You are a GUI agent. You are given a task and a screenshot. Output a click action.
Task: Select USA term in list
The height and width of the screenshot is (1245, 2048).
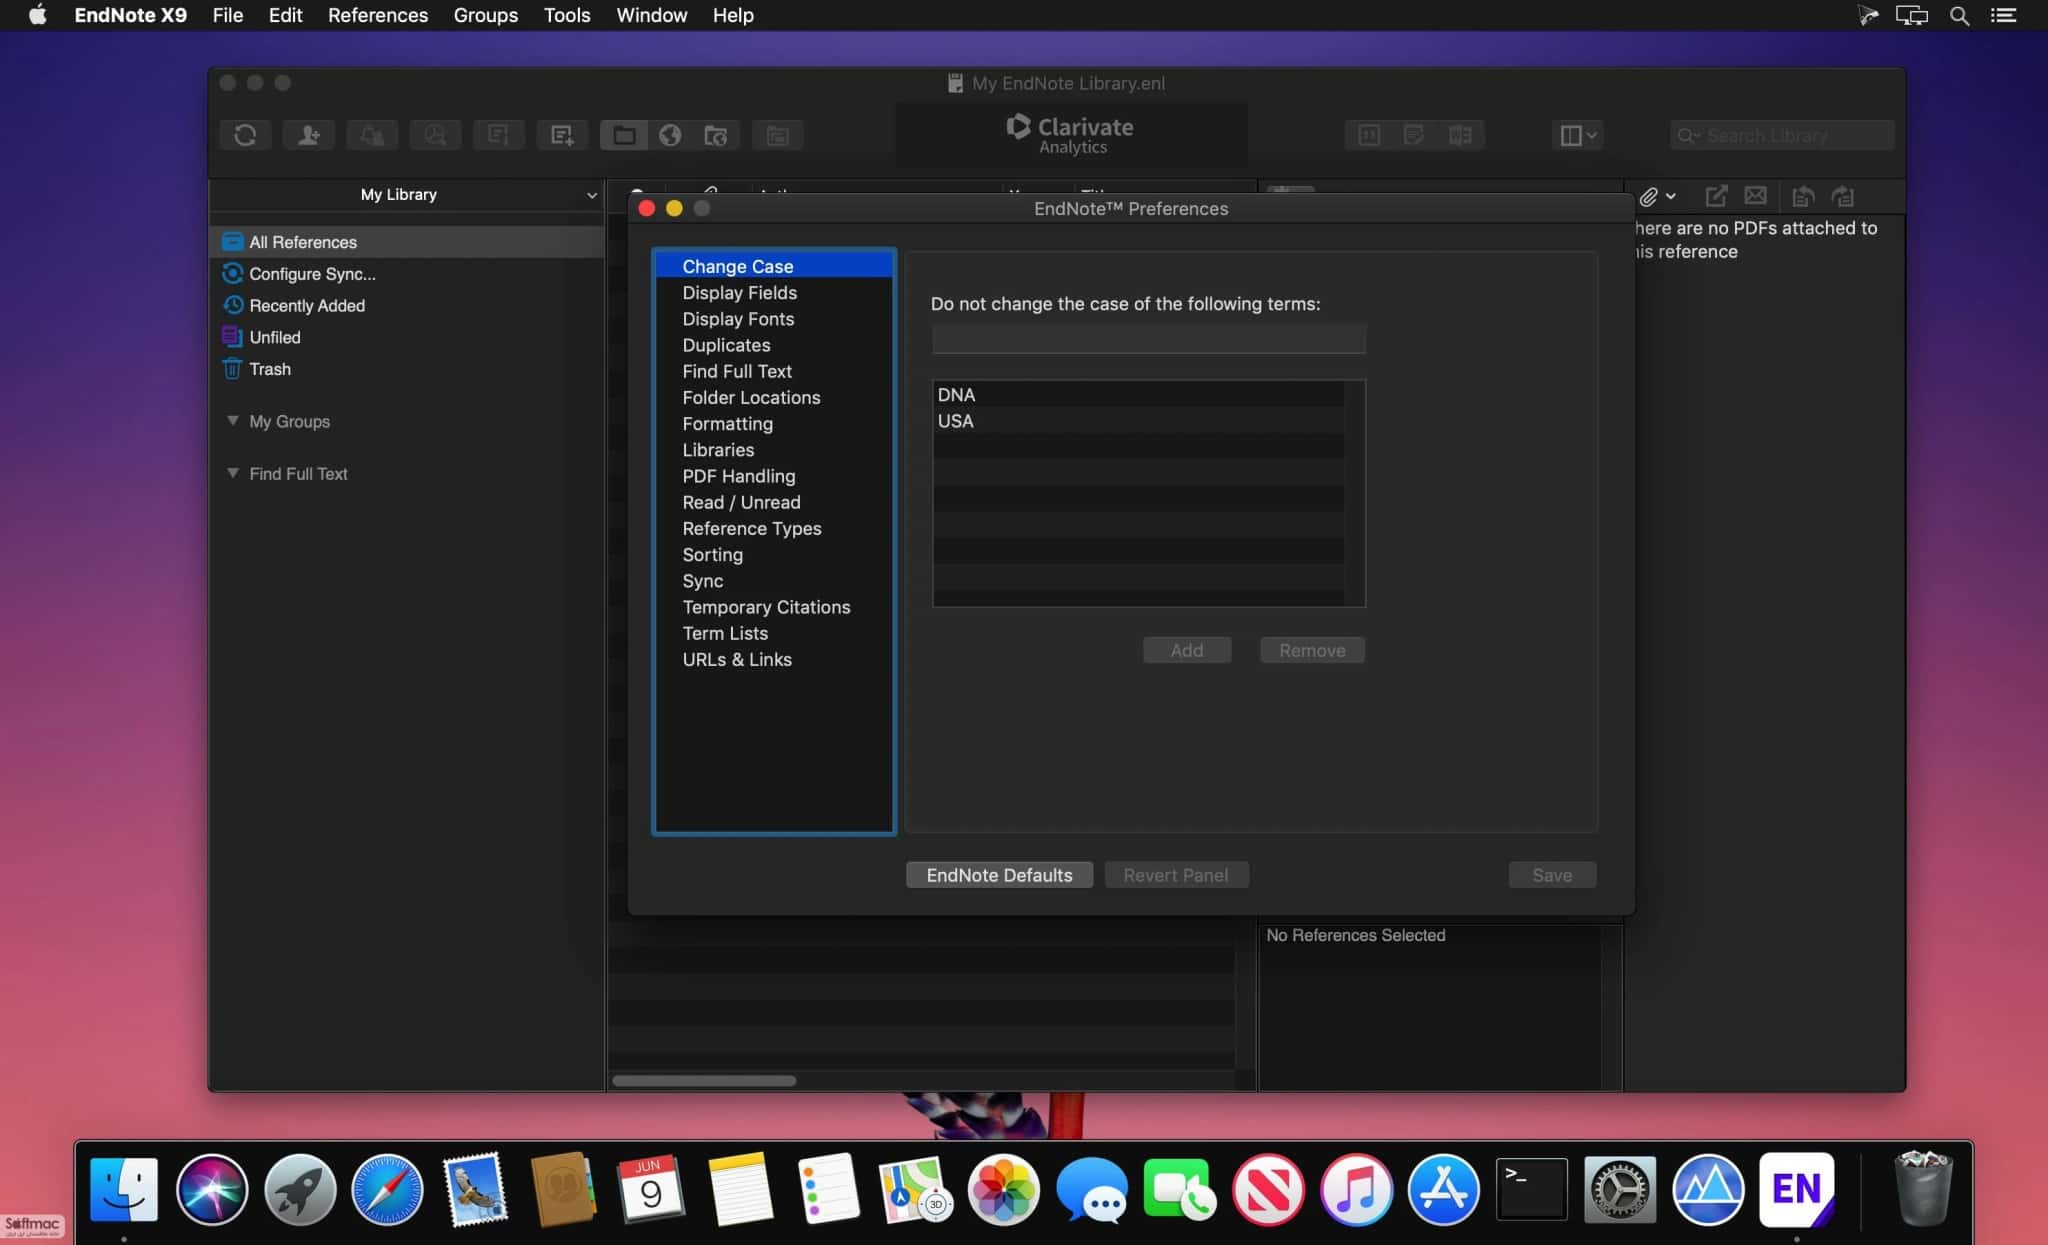(1139, 421)
